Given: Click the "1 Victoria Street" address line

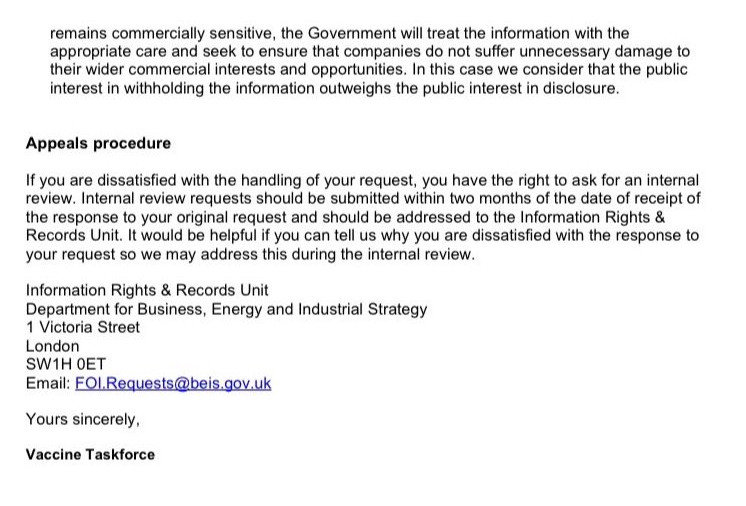Looking at the screenshot, I should (83, 327).
